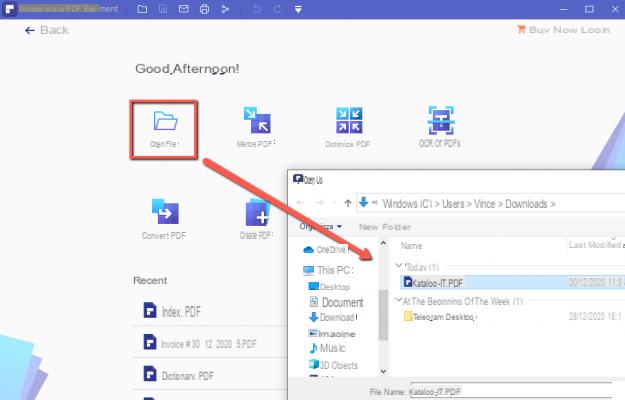The image size is (625, 400).
Task: Click Vince in the path bar
Action: pos(484,204)
